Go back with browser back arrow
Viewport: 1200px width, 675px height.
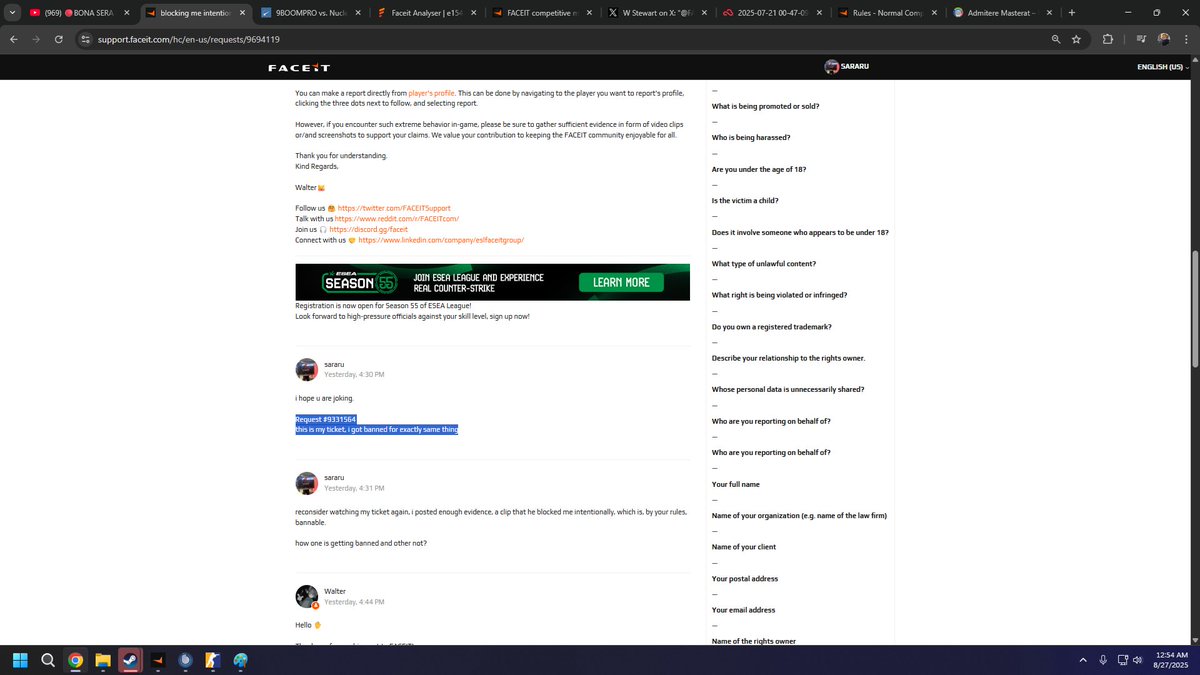click(x=14, y=39)
